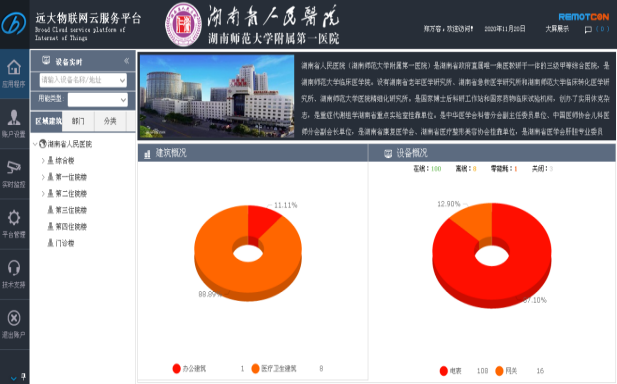617x384 pixels.
Task: Switch to the 部门 tab
Action: click(x=78, y=121)
